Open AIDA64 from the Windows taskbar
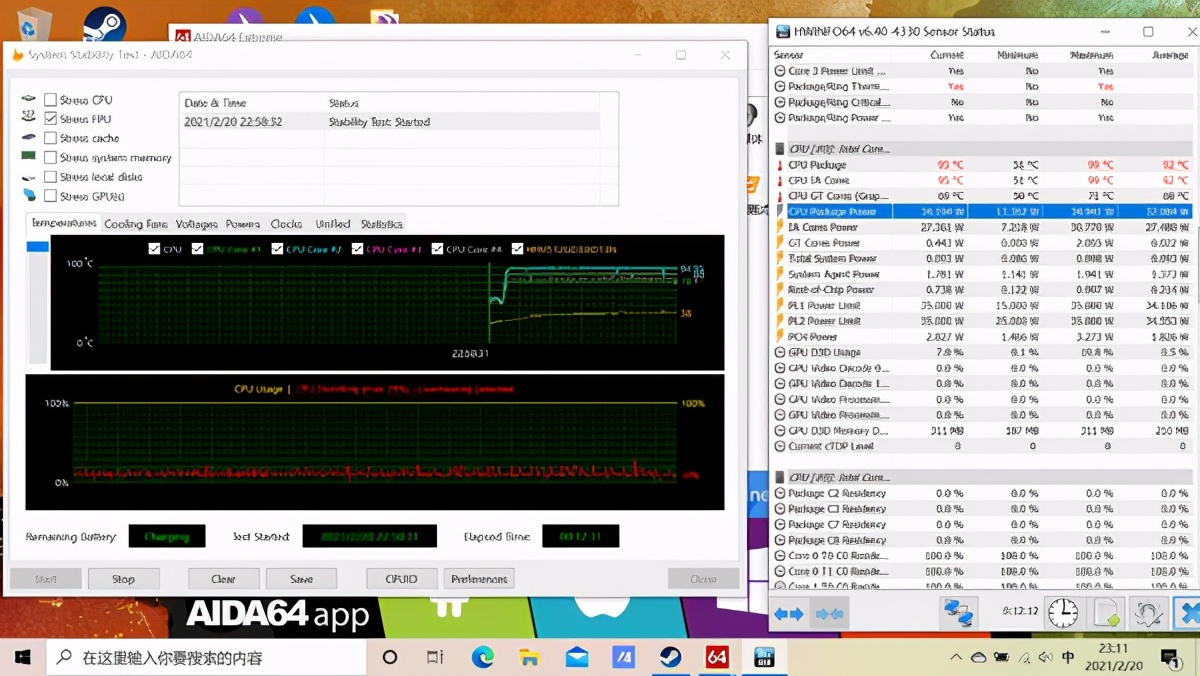The width and height of the screenshot is (1200, 676). 716,657
